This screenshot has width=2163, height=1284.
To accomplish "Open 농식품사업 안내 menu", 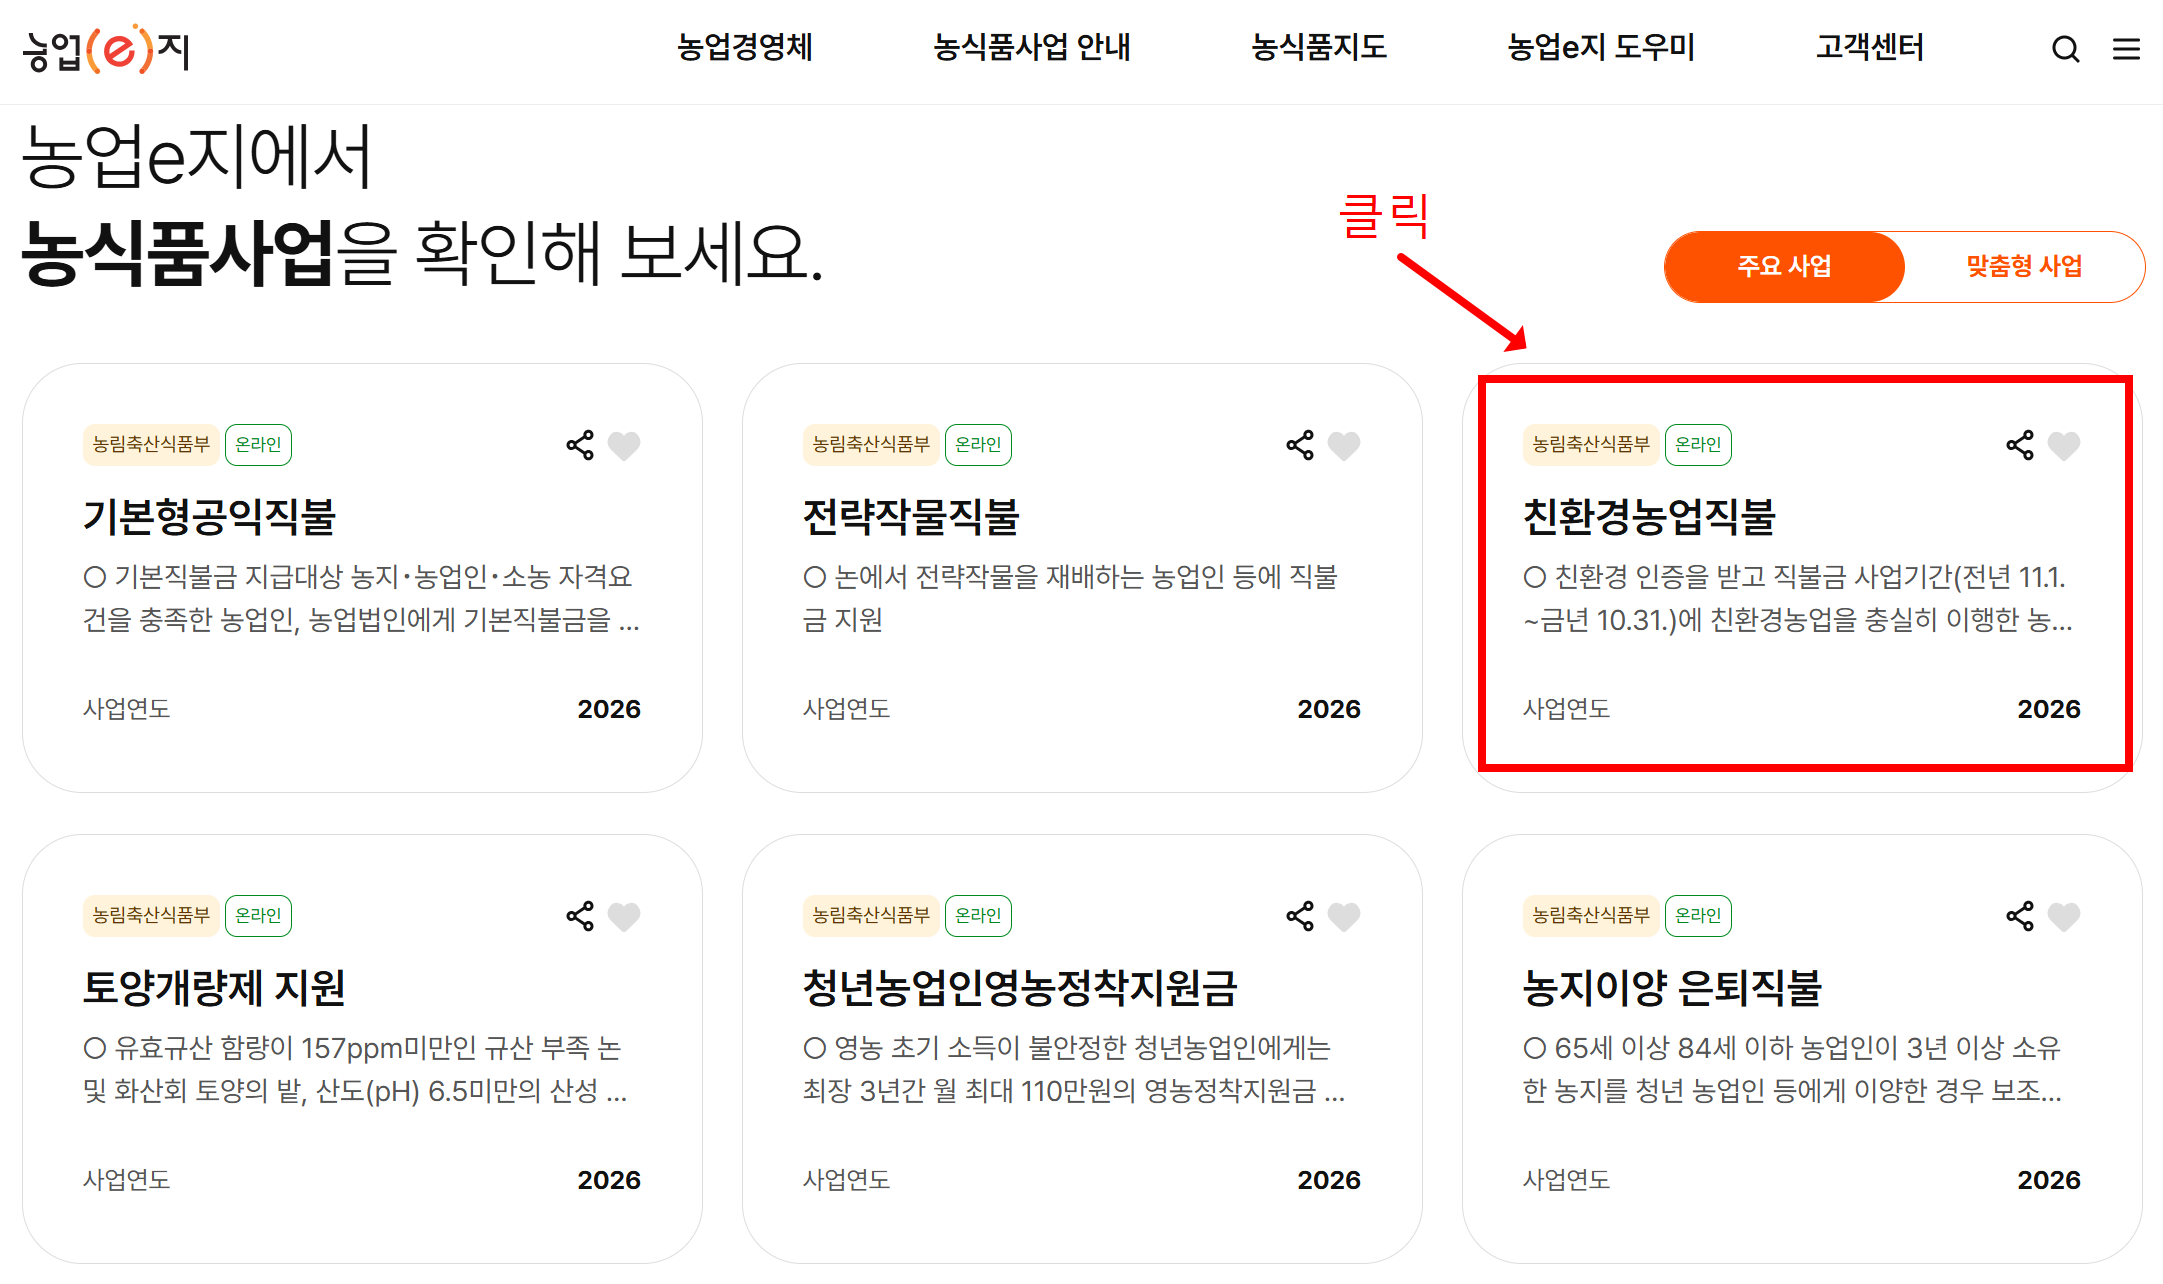I will coord(1031,47).
